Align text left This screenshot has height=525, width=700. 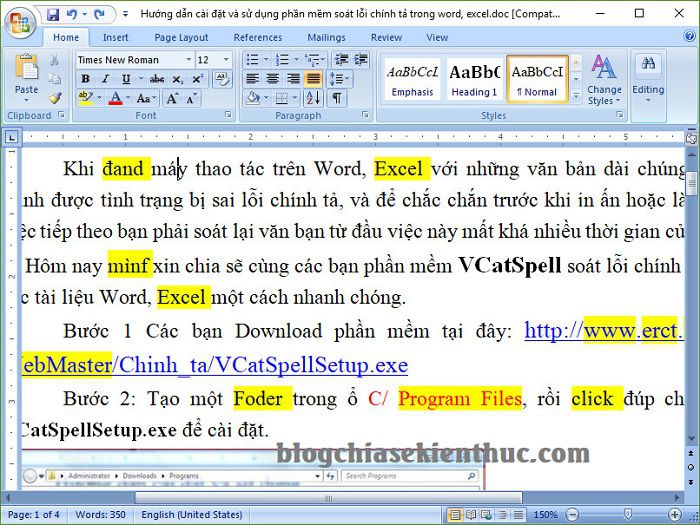click(253, 79)
